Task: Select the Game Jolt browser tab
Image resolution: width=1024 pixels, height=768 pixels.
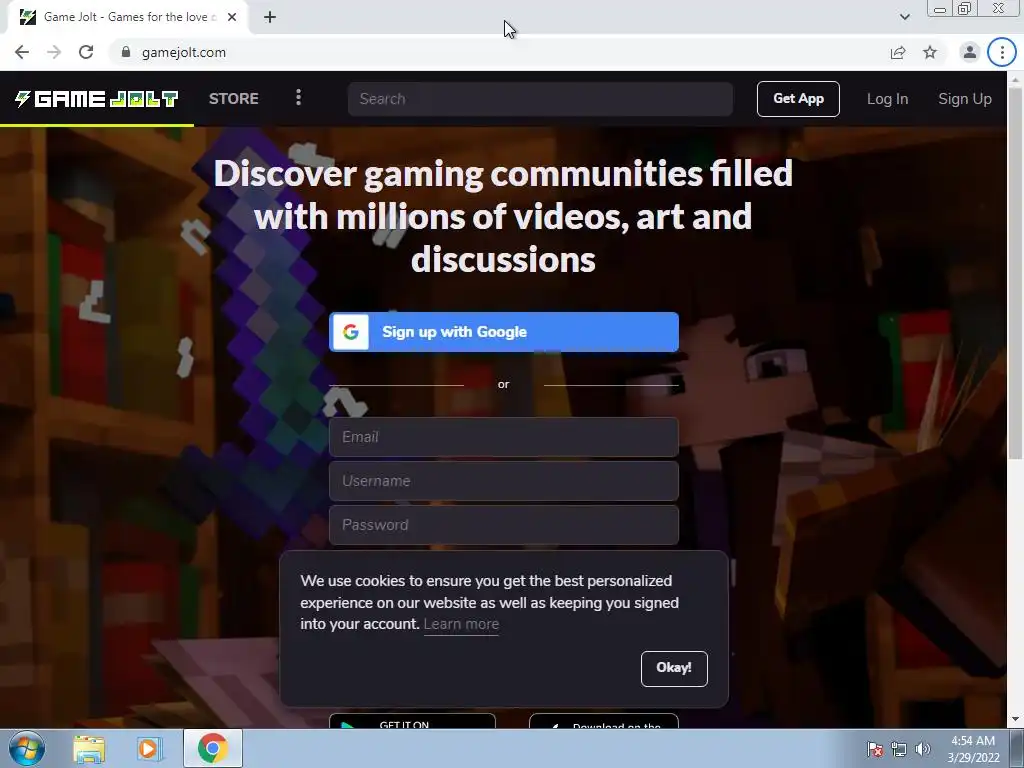Action: [x=127, y=17]
